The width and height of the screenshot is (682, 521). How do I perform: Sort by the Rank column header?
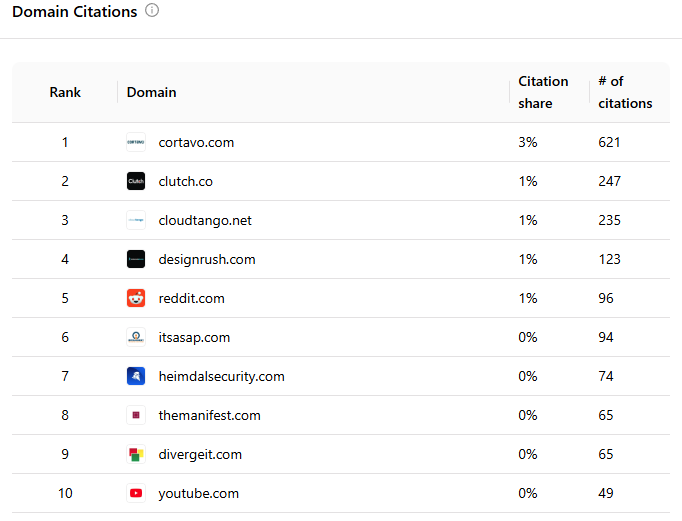click(x=65, y=92)
